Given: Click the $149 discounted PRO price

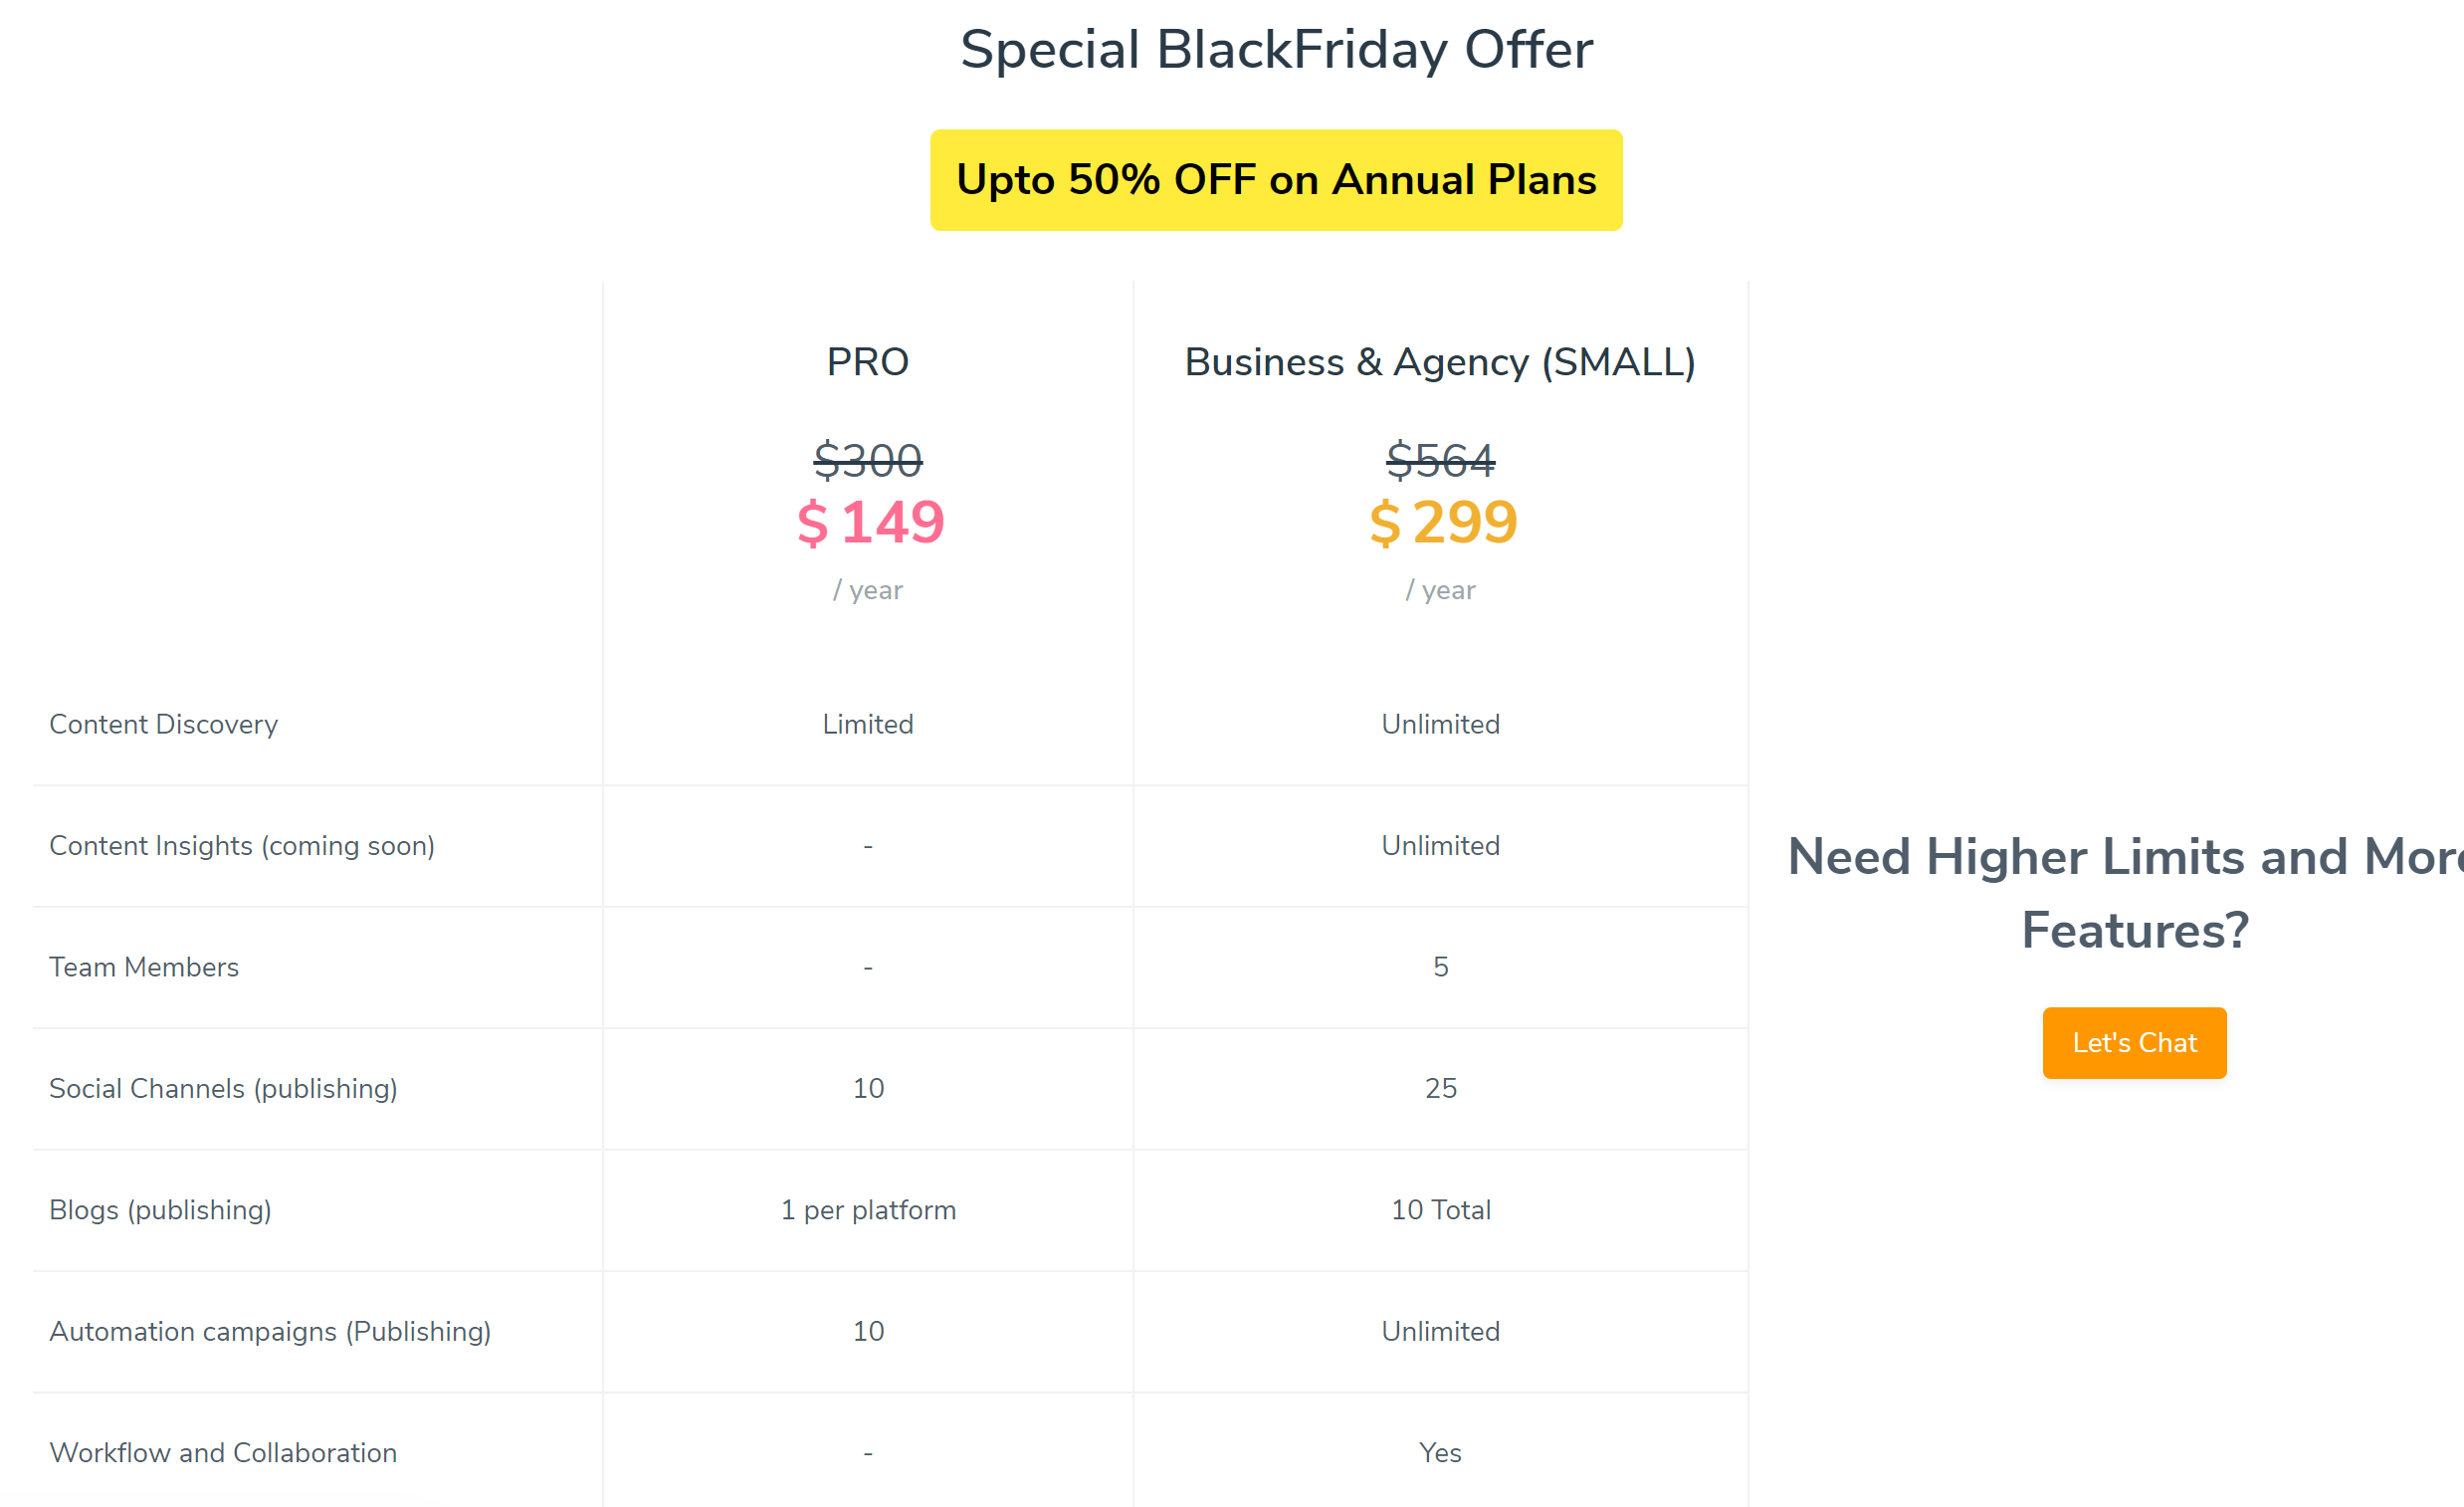Looking at the screenshot, I should [867, 521].
